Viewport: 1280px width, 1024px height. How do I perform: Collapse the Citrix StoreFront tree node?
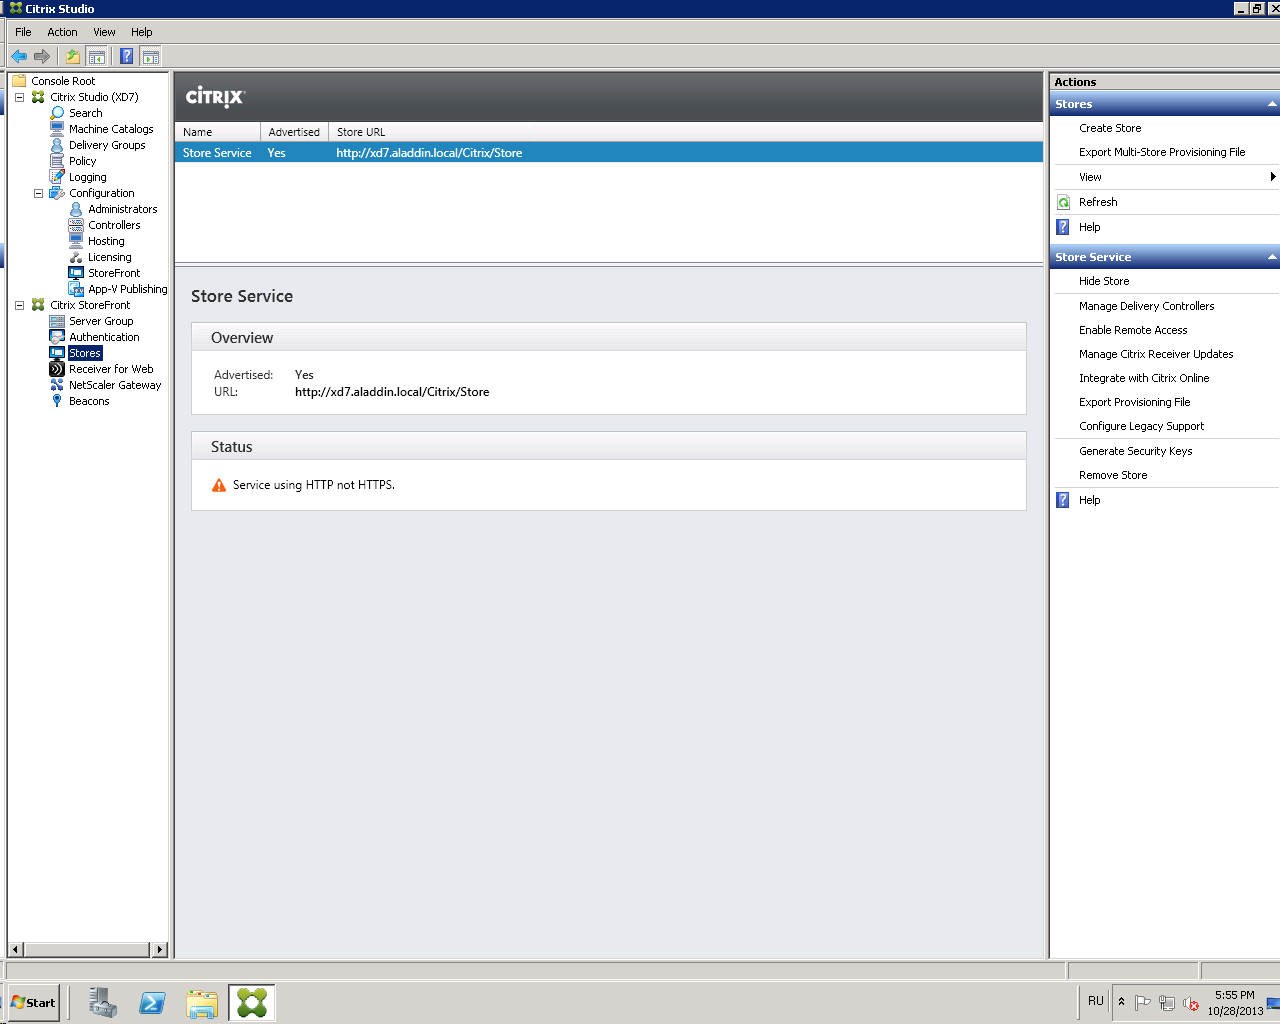(x=19, y=305)
